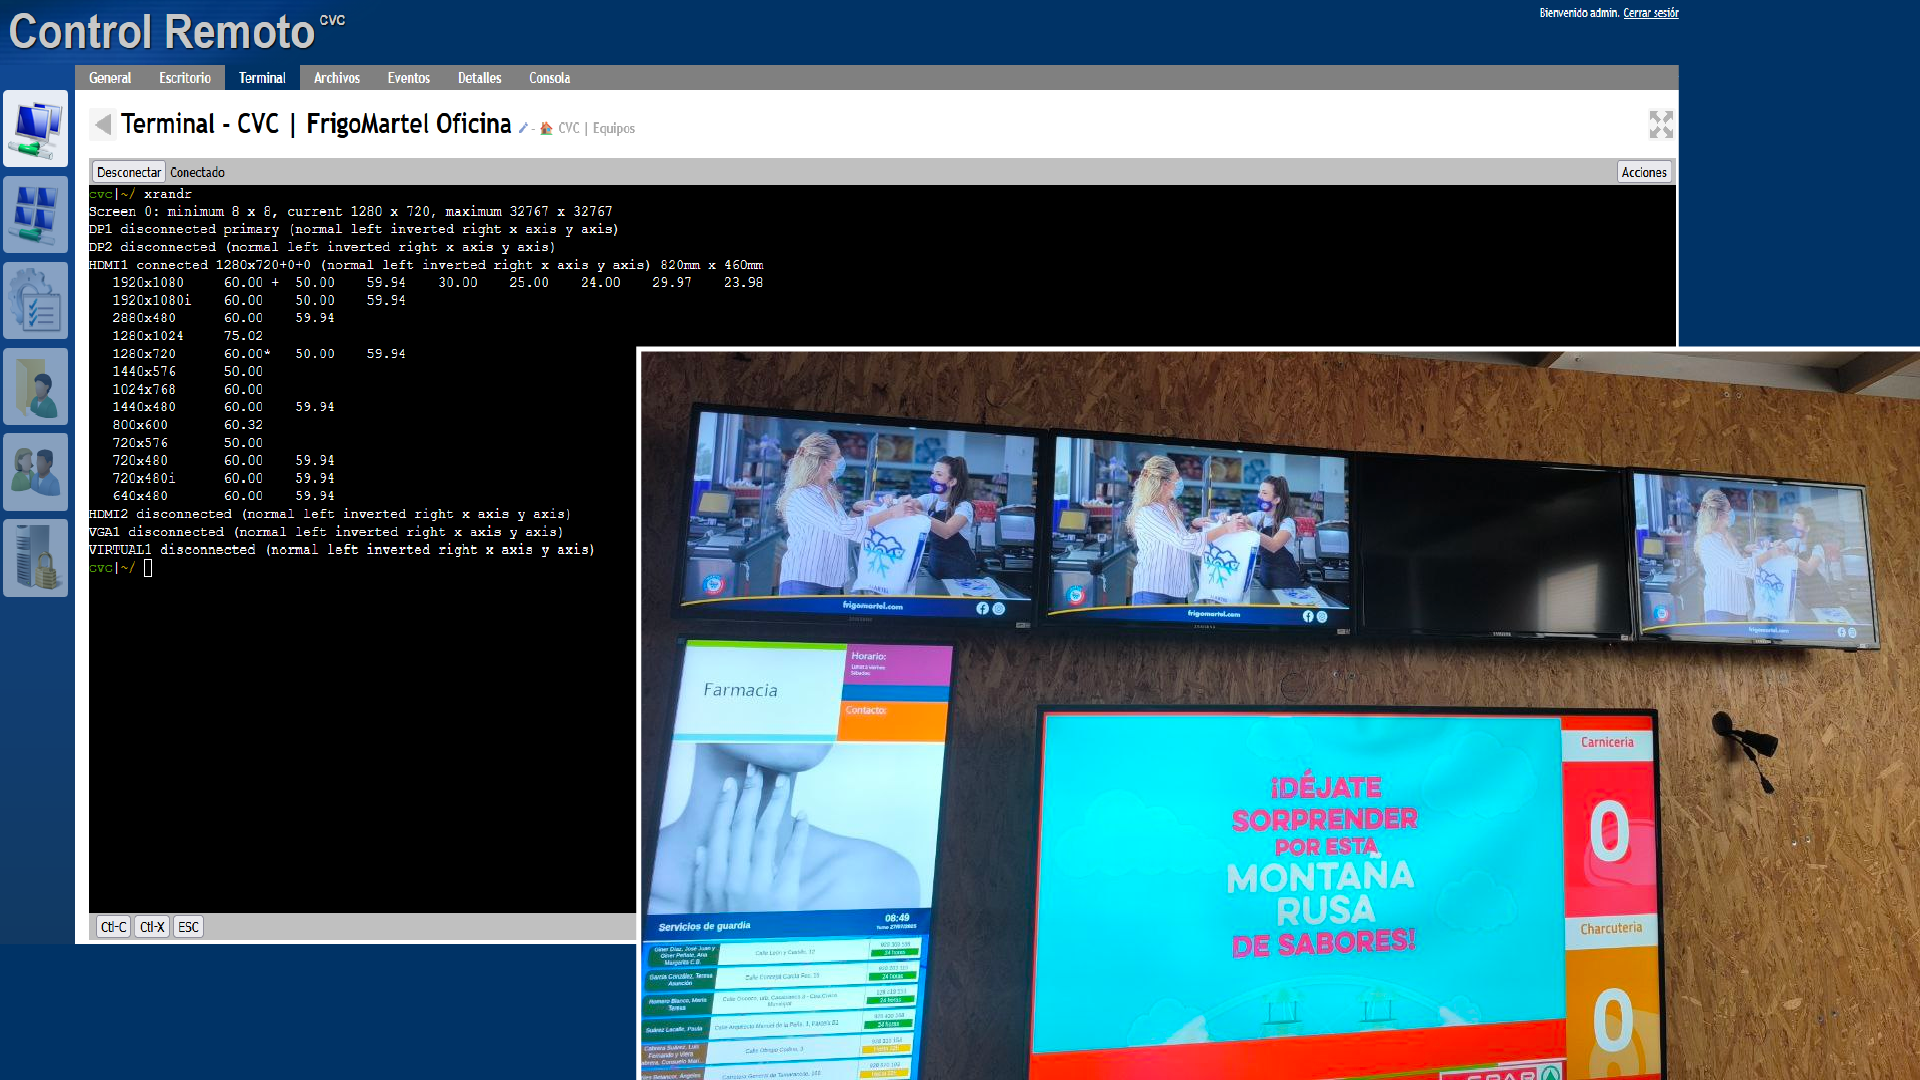Screen dimensions: 1920x1080
Task: Click the home icon in breadcrumb
Action: (x=546, y=129)
